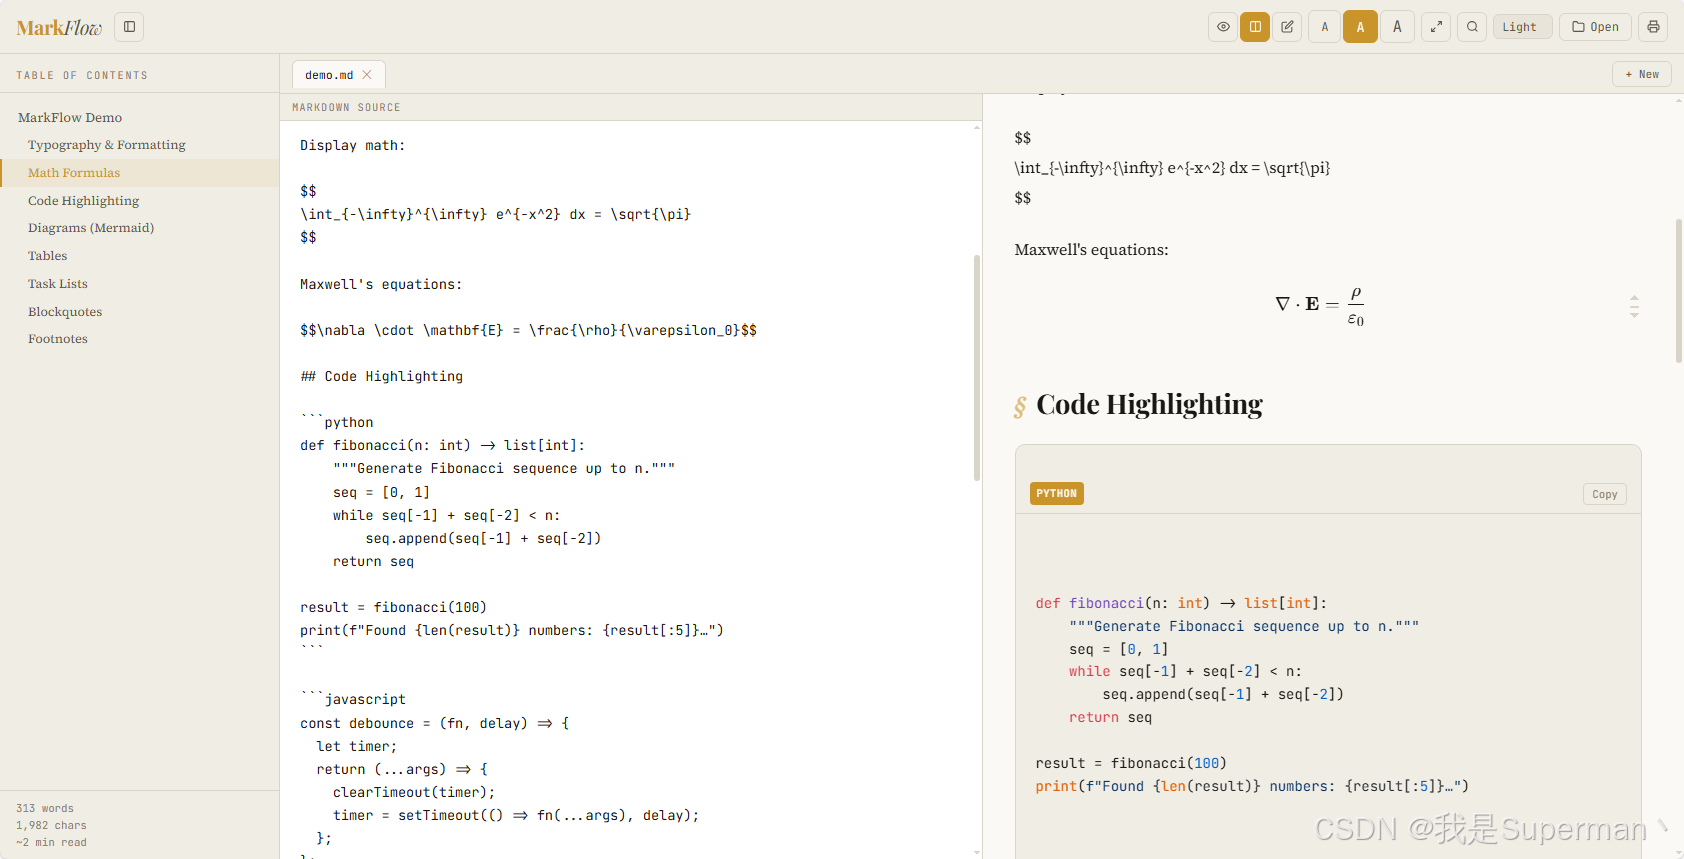Switch to preview-only eye mode

tap(1223, 27)
